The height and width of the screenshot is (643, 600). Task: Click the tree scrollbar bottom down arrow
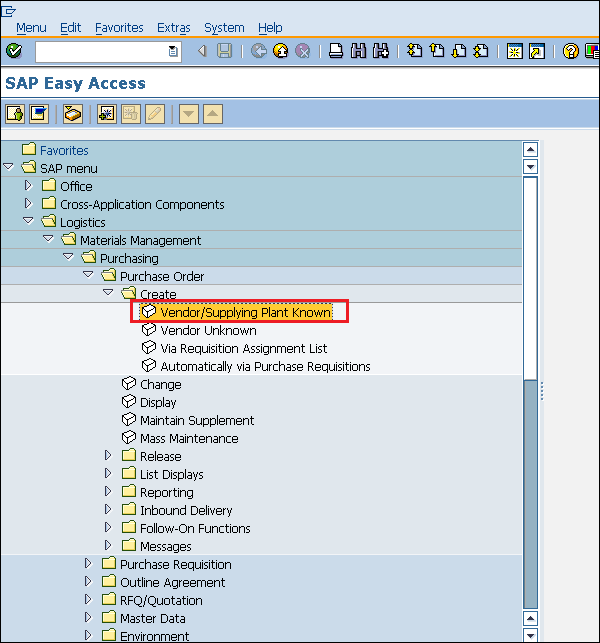click(x=530, y=636)
